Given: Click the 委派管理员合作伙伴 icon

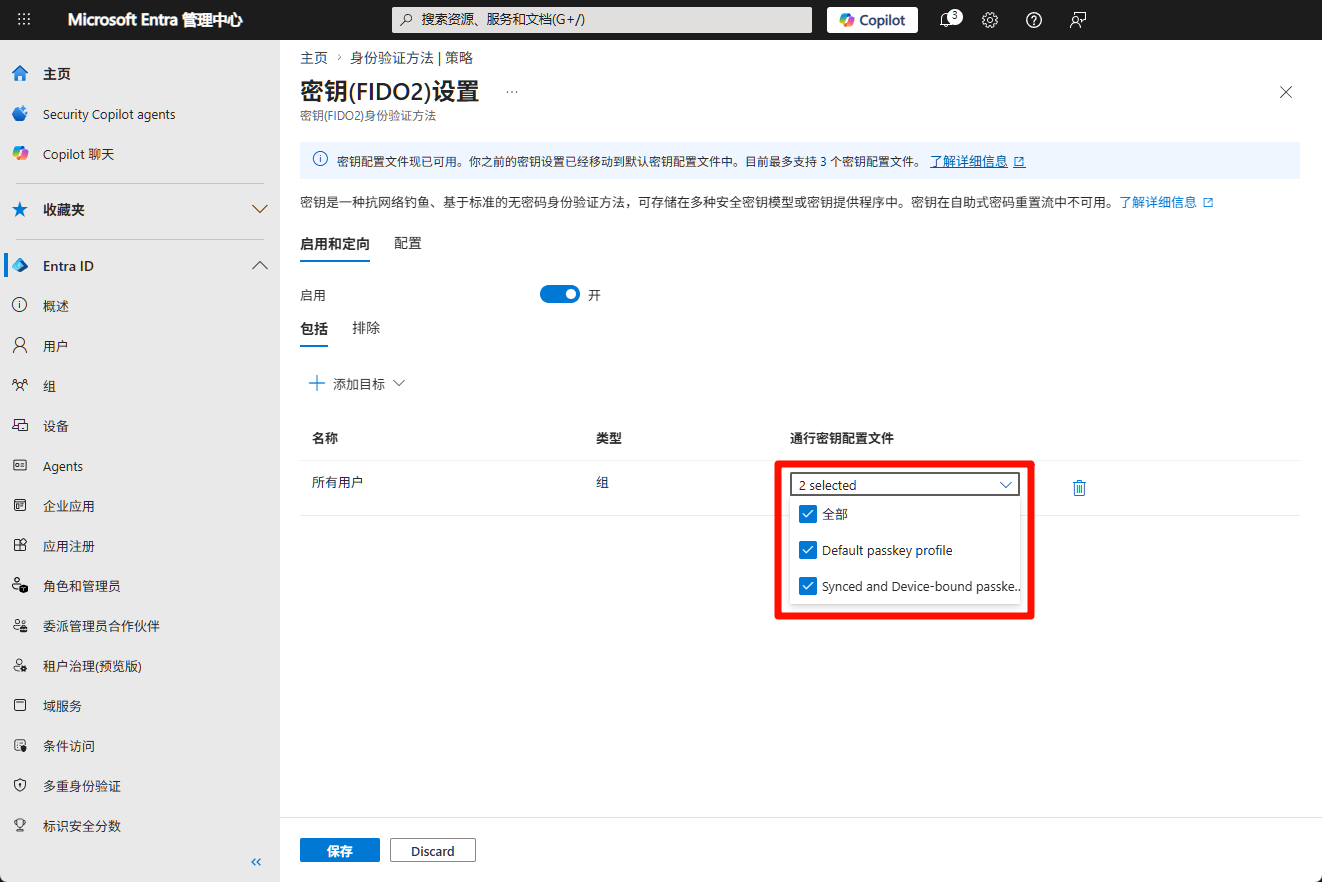Looking at the screenshot, I should [20, 626].
